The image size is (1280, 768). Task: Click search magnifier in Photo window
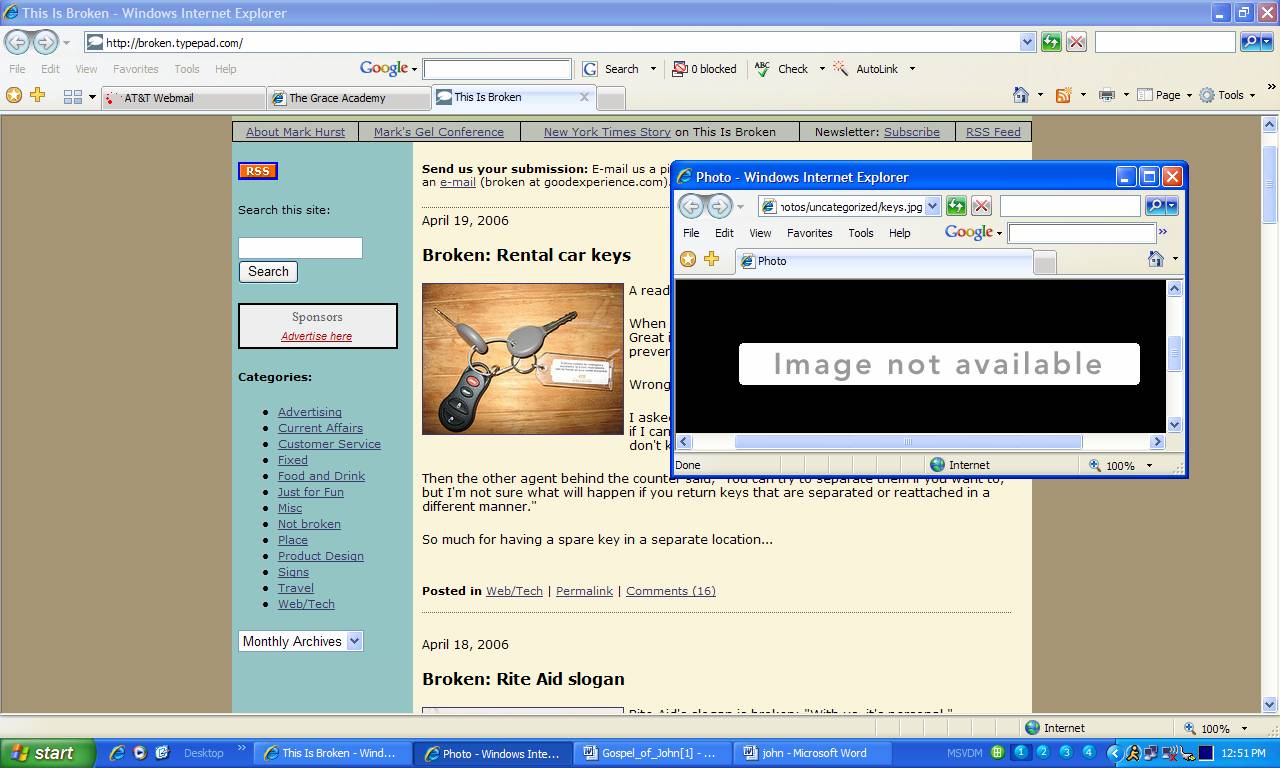(x=1154, y=206)
